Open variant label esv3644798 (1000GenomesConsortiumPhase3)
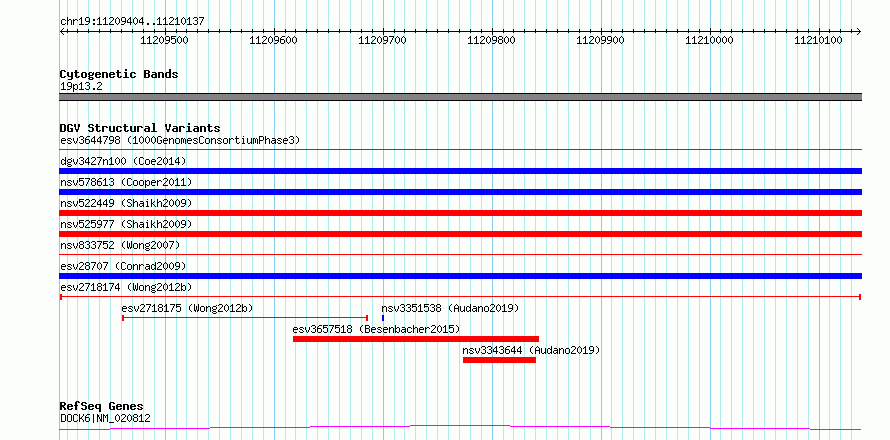Viewport: 890px width, 440px height. [x=180, y=140]
